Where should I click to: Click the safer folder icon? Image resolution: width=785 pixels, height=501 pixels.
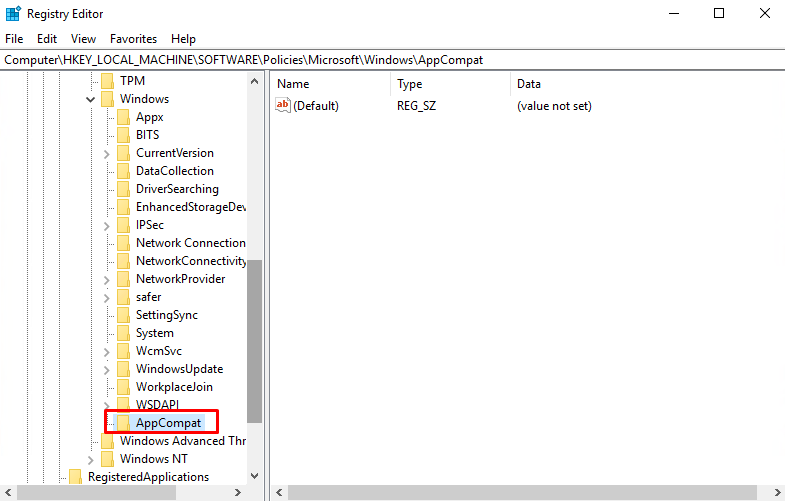click(x=123, y=297)
